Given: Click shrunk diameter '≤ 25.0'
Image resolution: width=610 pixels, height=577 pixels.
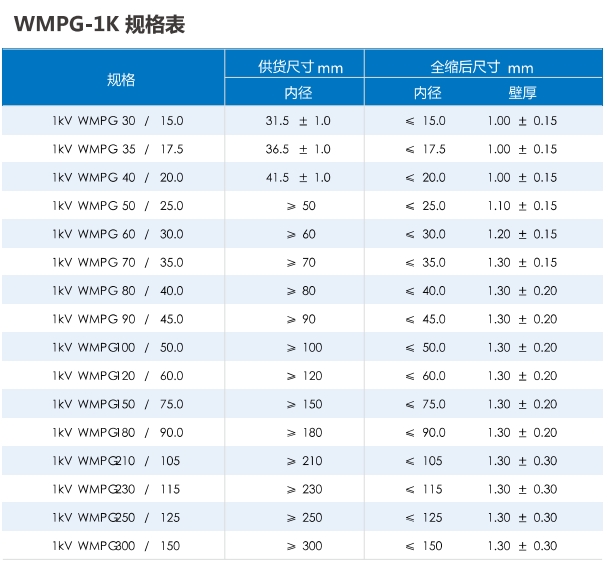Looking at the screenshot, I should pos(425,205).
